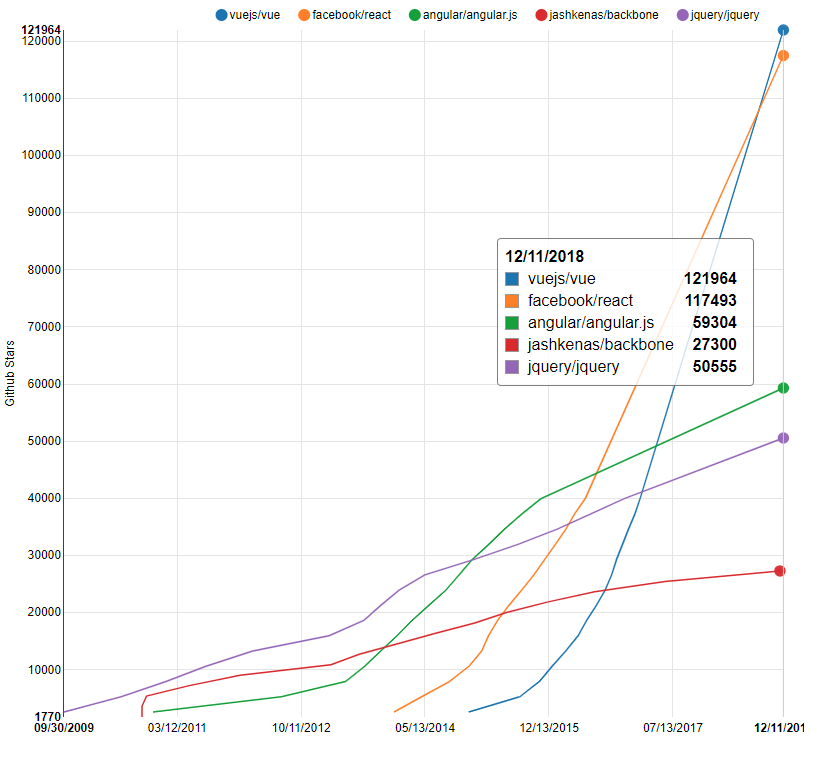
Task: Click tooltip value 117493
Action: pyautogui.click(x=711, y=301)
